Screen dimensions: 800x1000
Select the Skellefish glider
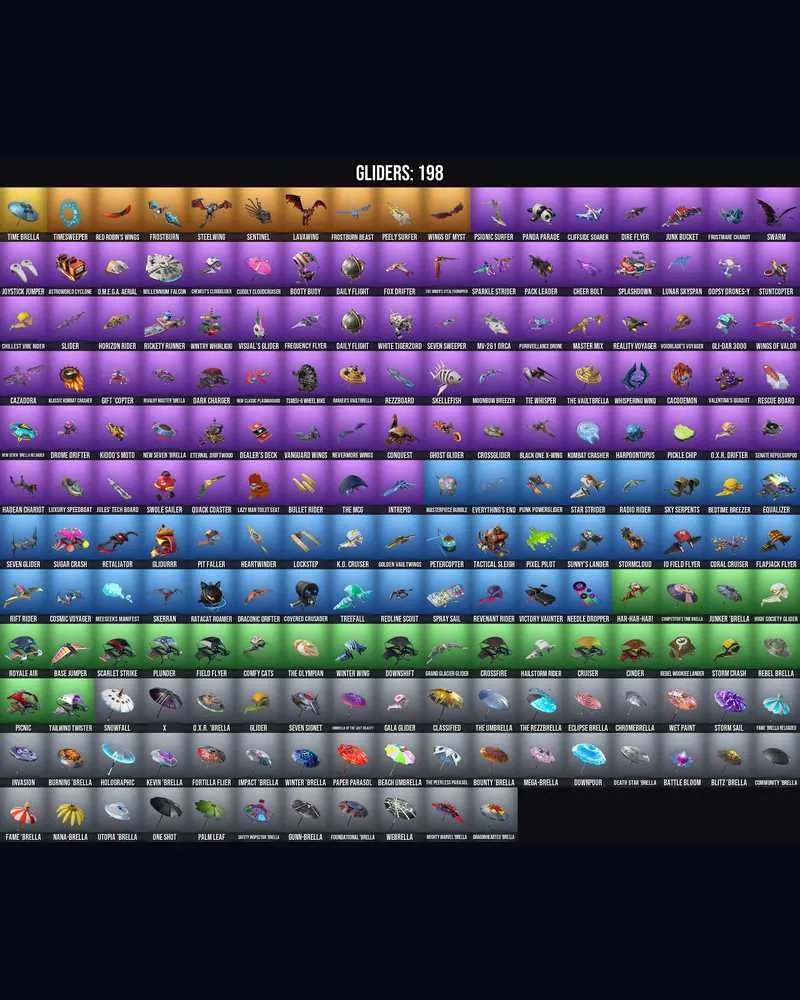click(447, 378)
